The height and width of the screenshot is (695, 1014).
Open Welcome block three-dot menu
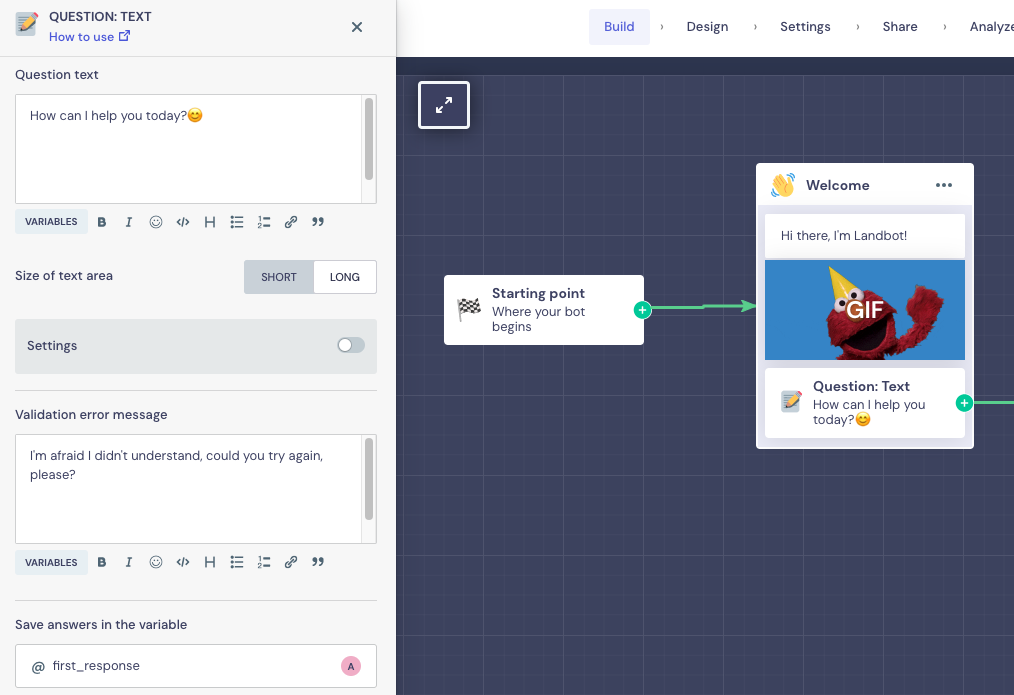(x=944, y=185)
